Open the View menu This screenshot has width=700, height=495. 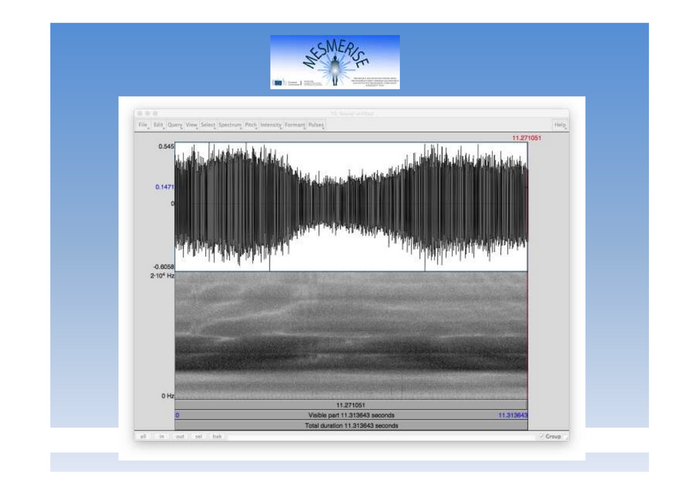[x=191, y=125]
